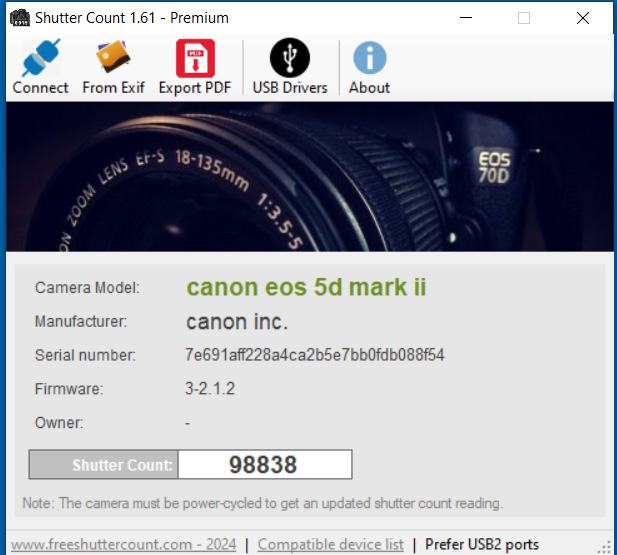Click the Prefer USB2 ports status text
Image resolution: width=617 pixels, height=555 pixels.
(x=482, y=545)
